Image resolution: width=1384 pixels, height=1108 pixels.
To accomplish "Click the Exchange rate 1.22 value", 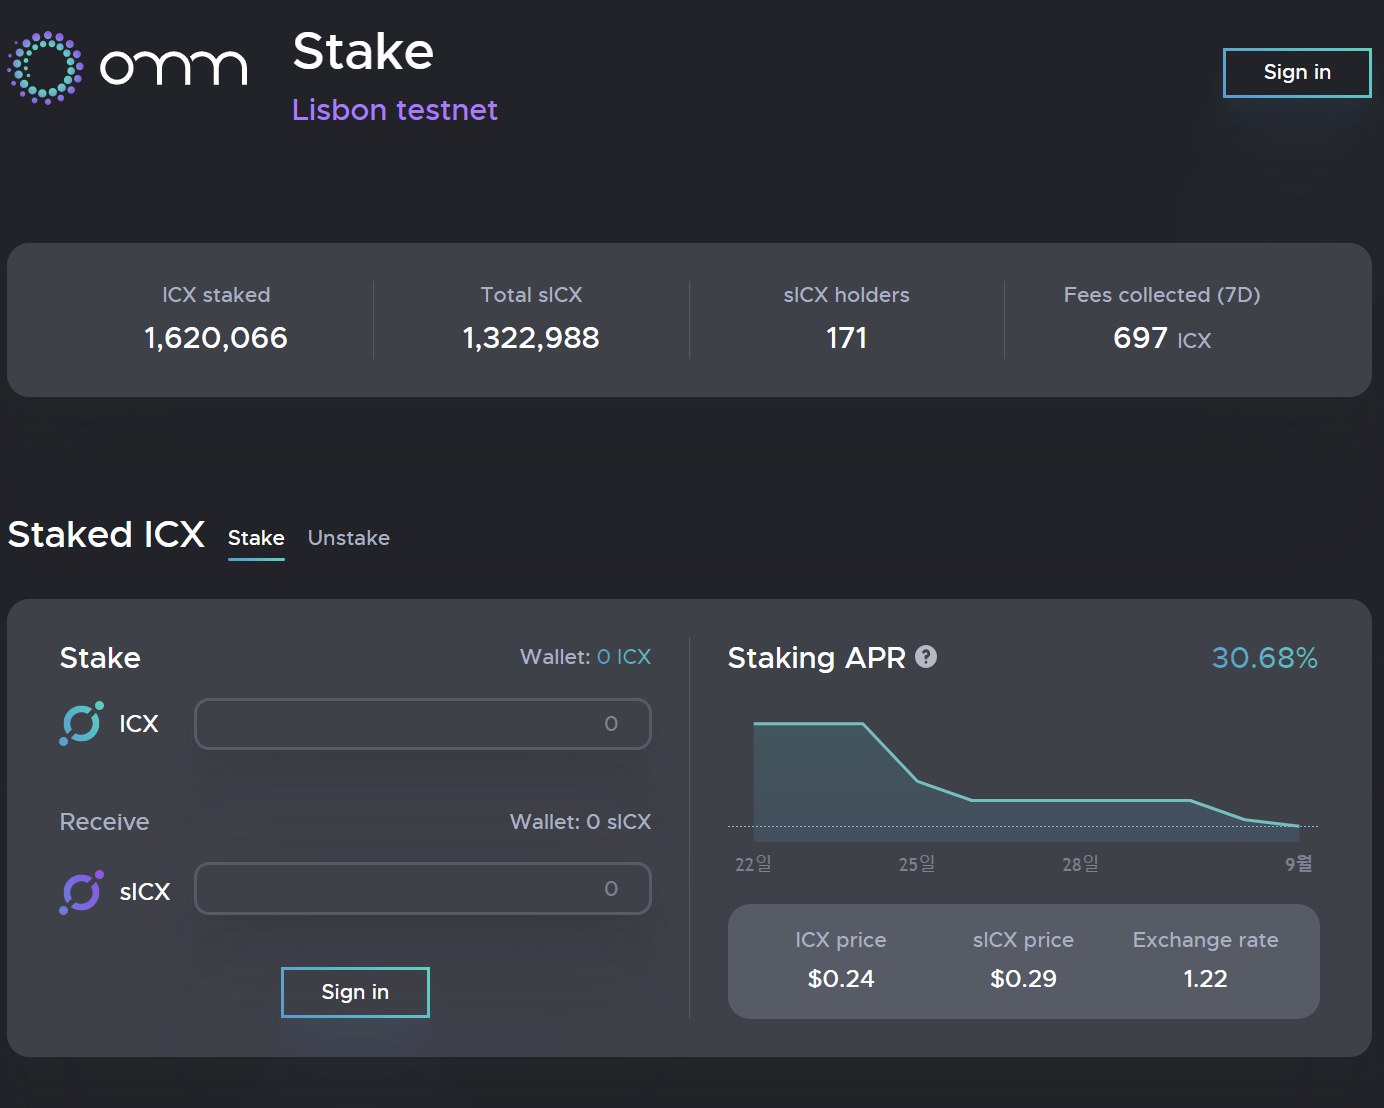I will 1206,979.
